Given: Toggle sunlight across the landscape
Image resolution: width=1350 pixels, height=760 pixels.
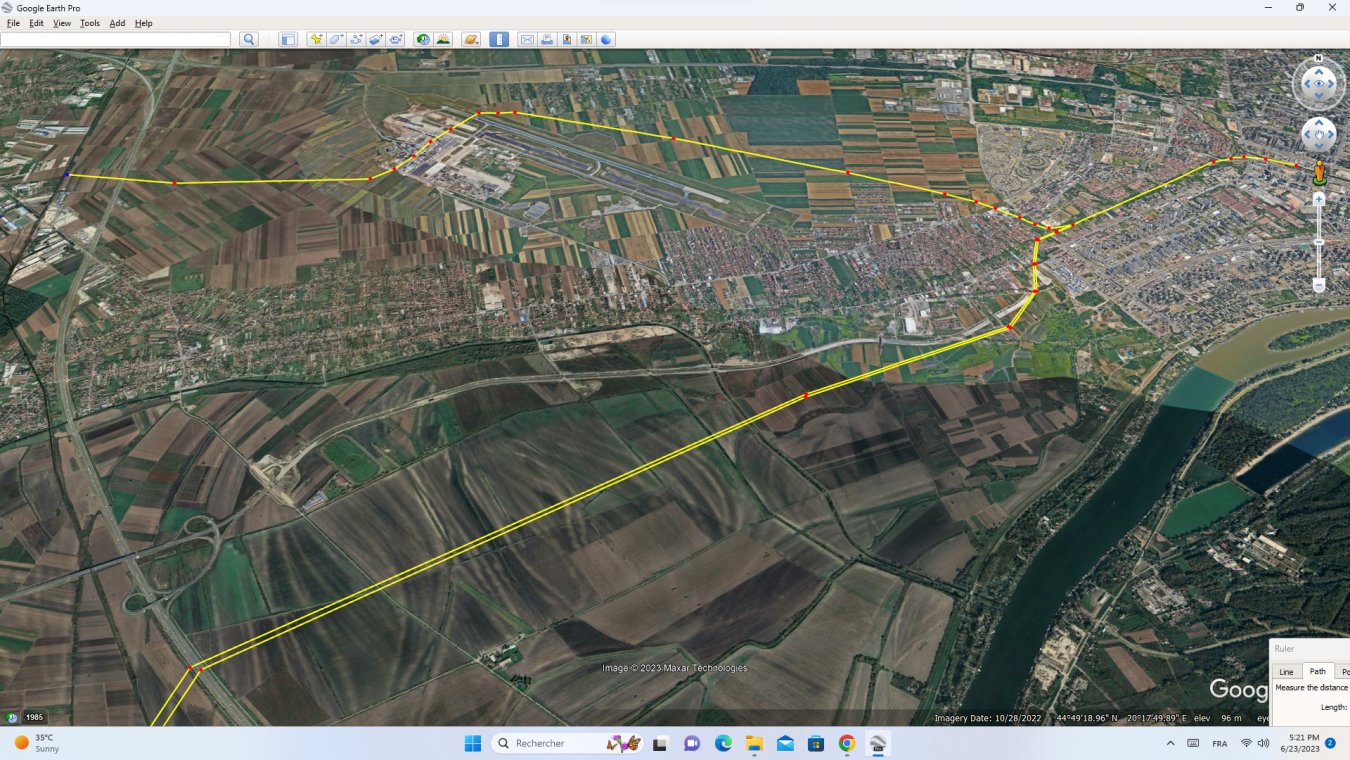Looking at the screenshot, I should coord(443,40).
